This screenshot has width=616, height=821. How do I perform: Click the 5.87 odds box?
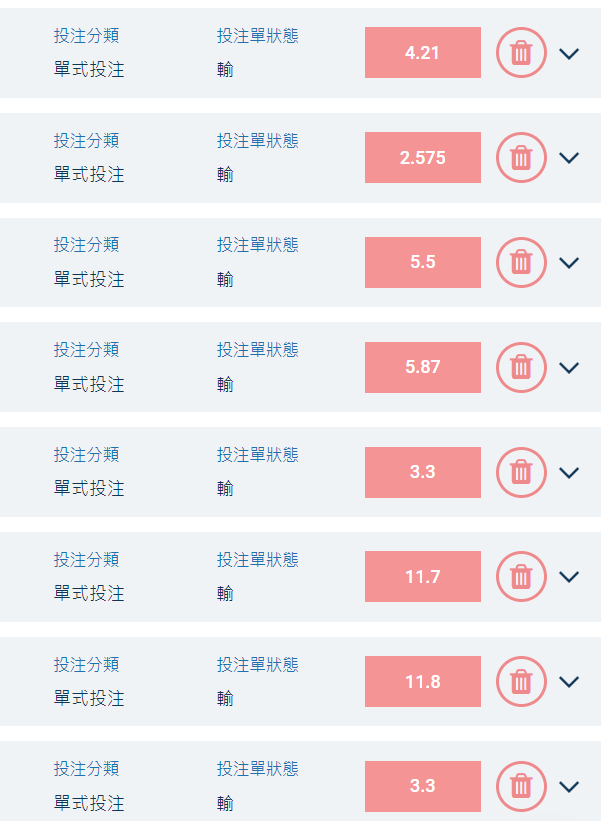pyautogui.click(x=423, y=368)
